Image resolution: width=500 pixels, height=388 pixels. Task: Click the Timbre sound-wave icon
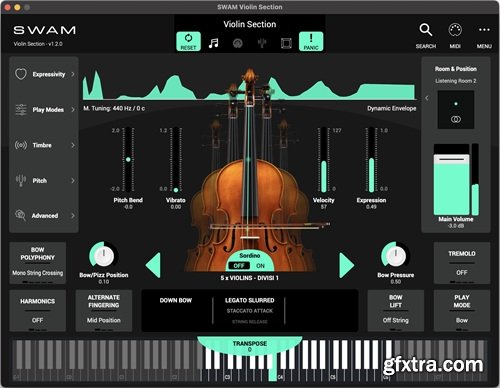pos(21,145)
